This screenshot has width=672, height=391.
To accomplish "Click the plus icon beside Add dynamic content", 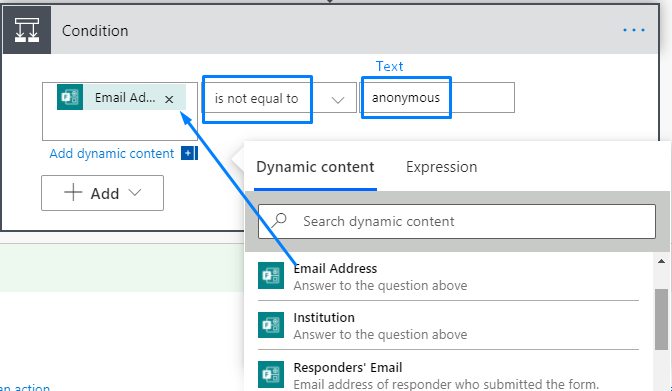I will pyautogui.click(x=187, y=153).
